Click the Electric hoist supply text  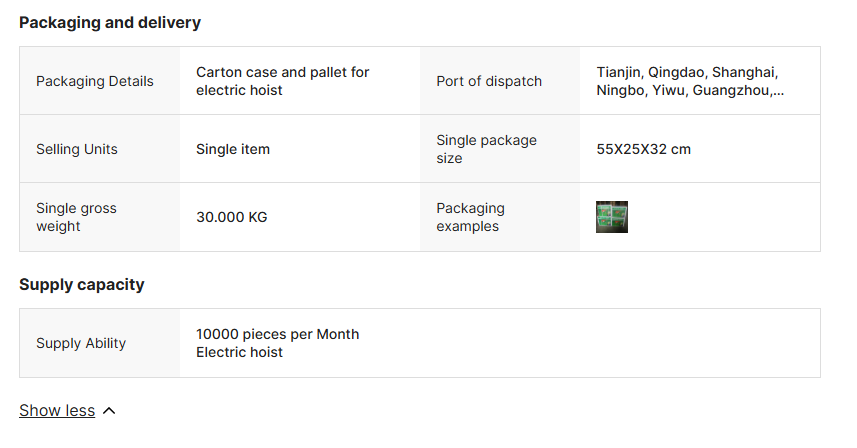pos(239,352)
